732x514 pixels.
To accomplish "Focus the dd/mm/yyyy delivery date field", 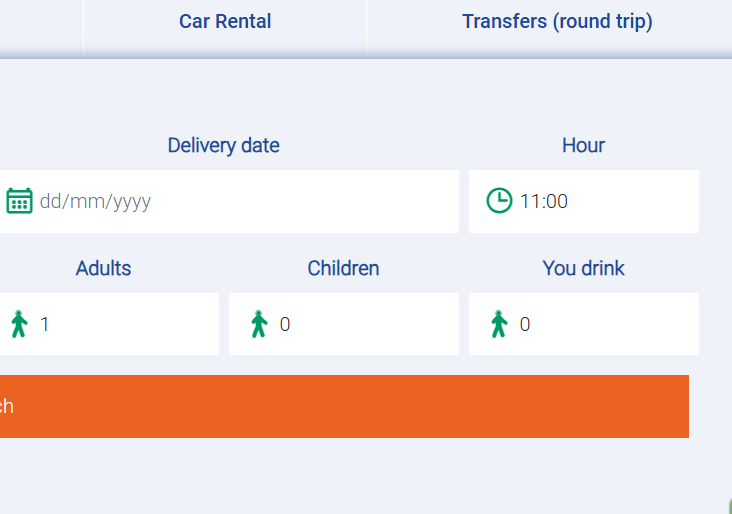I will coord(240,201).
